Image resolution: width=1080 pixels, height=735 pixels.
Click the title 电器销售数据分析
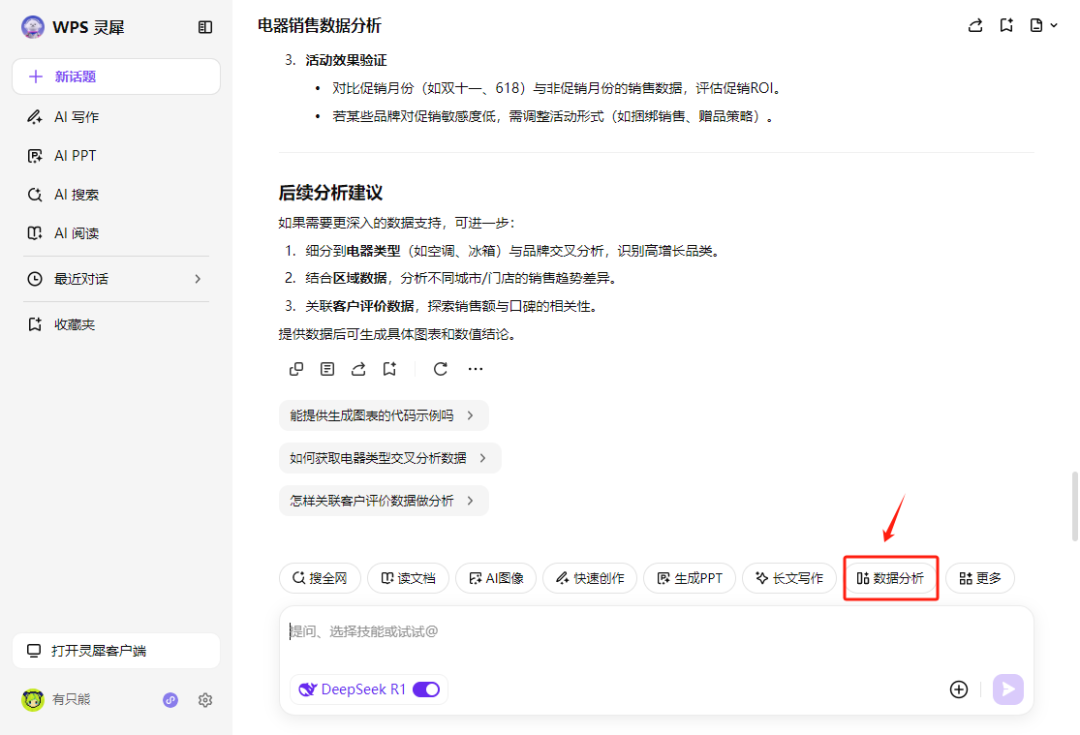click(320, 26)
